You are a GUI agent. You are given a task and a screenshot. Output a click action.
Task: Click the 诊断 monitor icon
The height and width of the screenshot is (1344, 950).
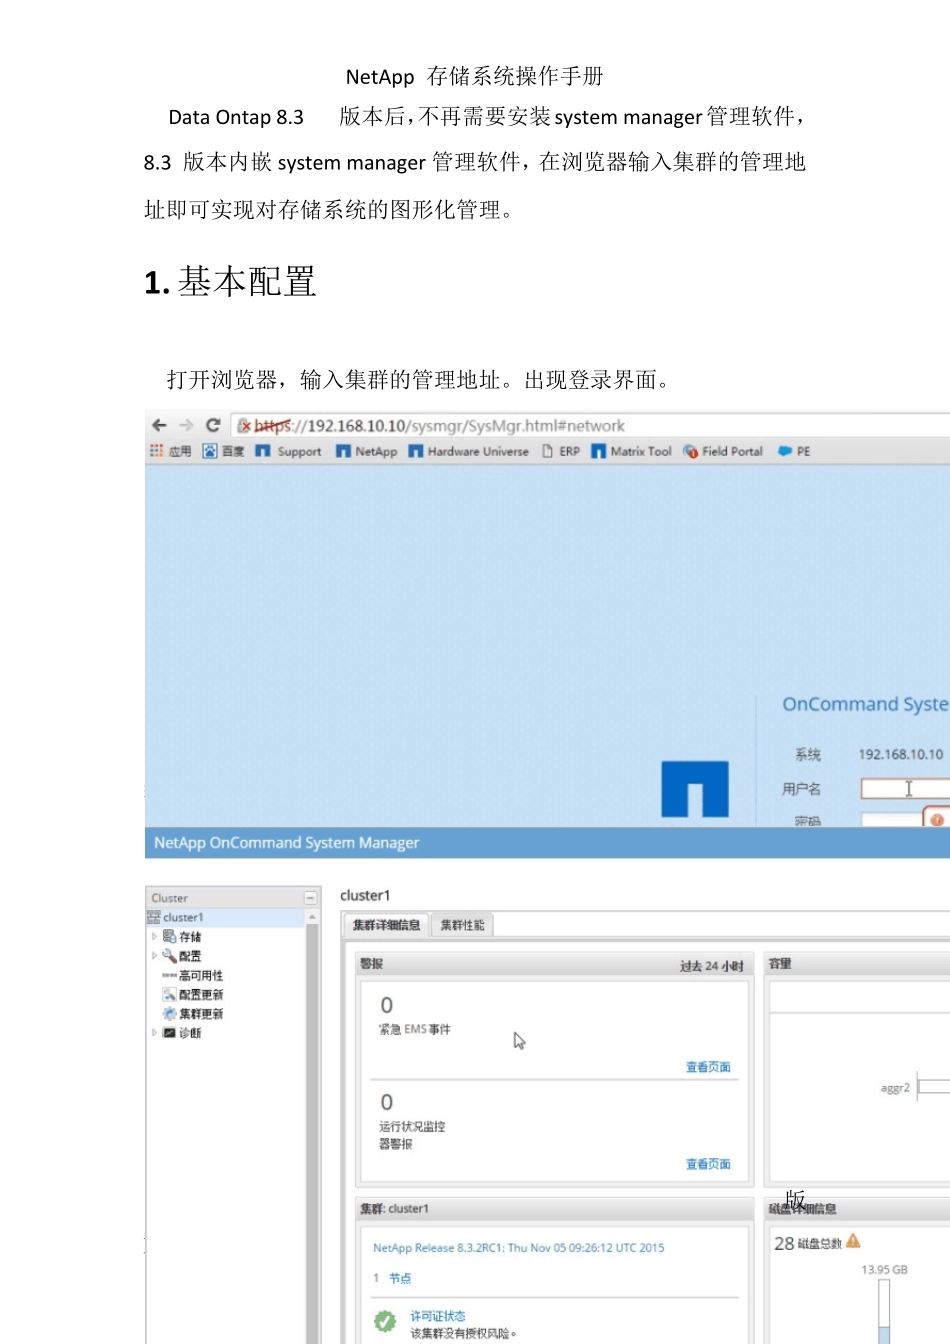point(170,1033)
